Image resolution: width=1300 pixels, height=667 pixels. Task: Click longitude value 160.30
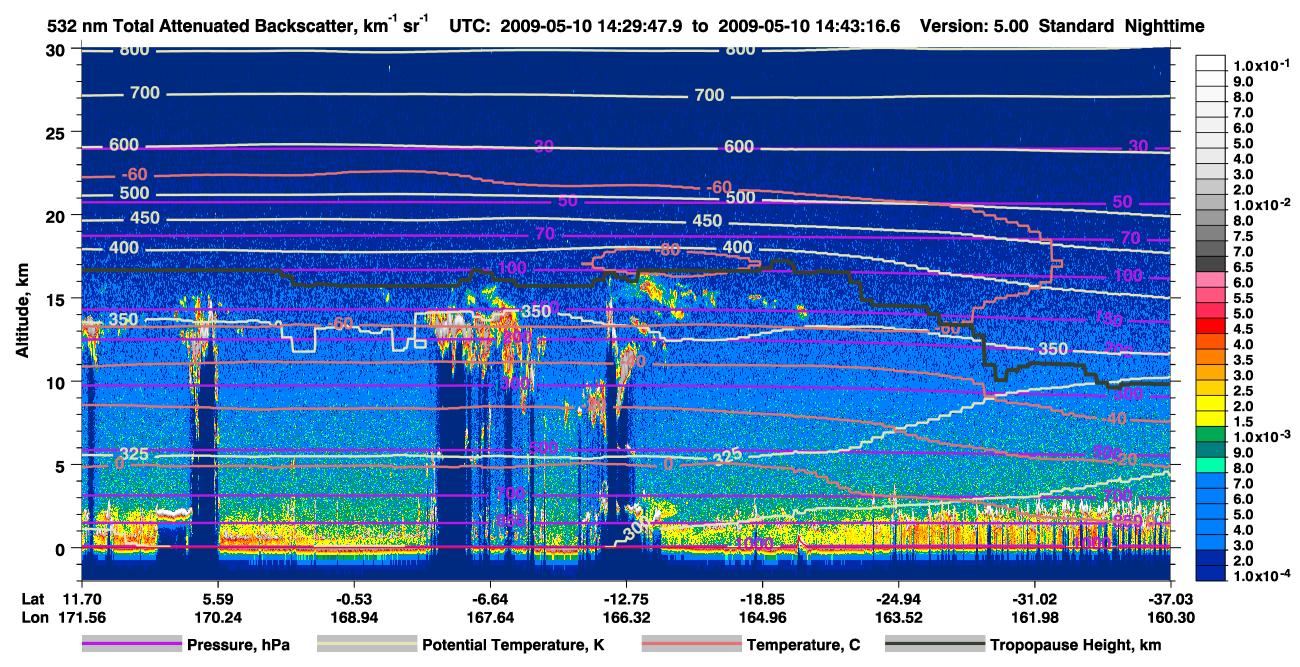click(1170, 617)
